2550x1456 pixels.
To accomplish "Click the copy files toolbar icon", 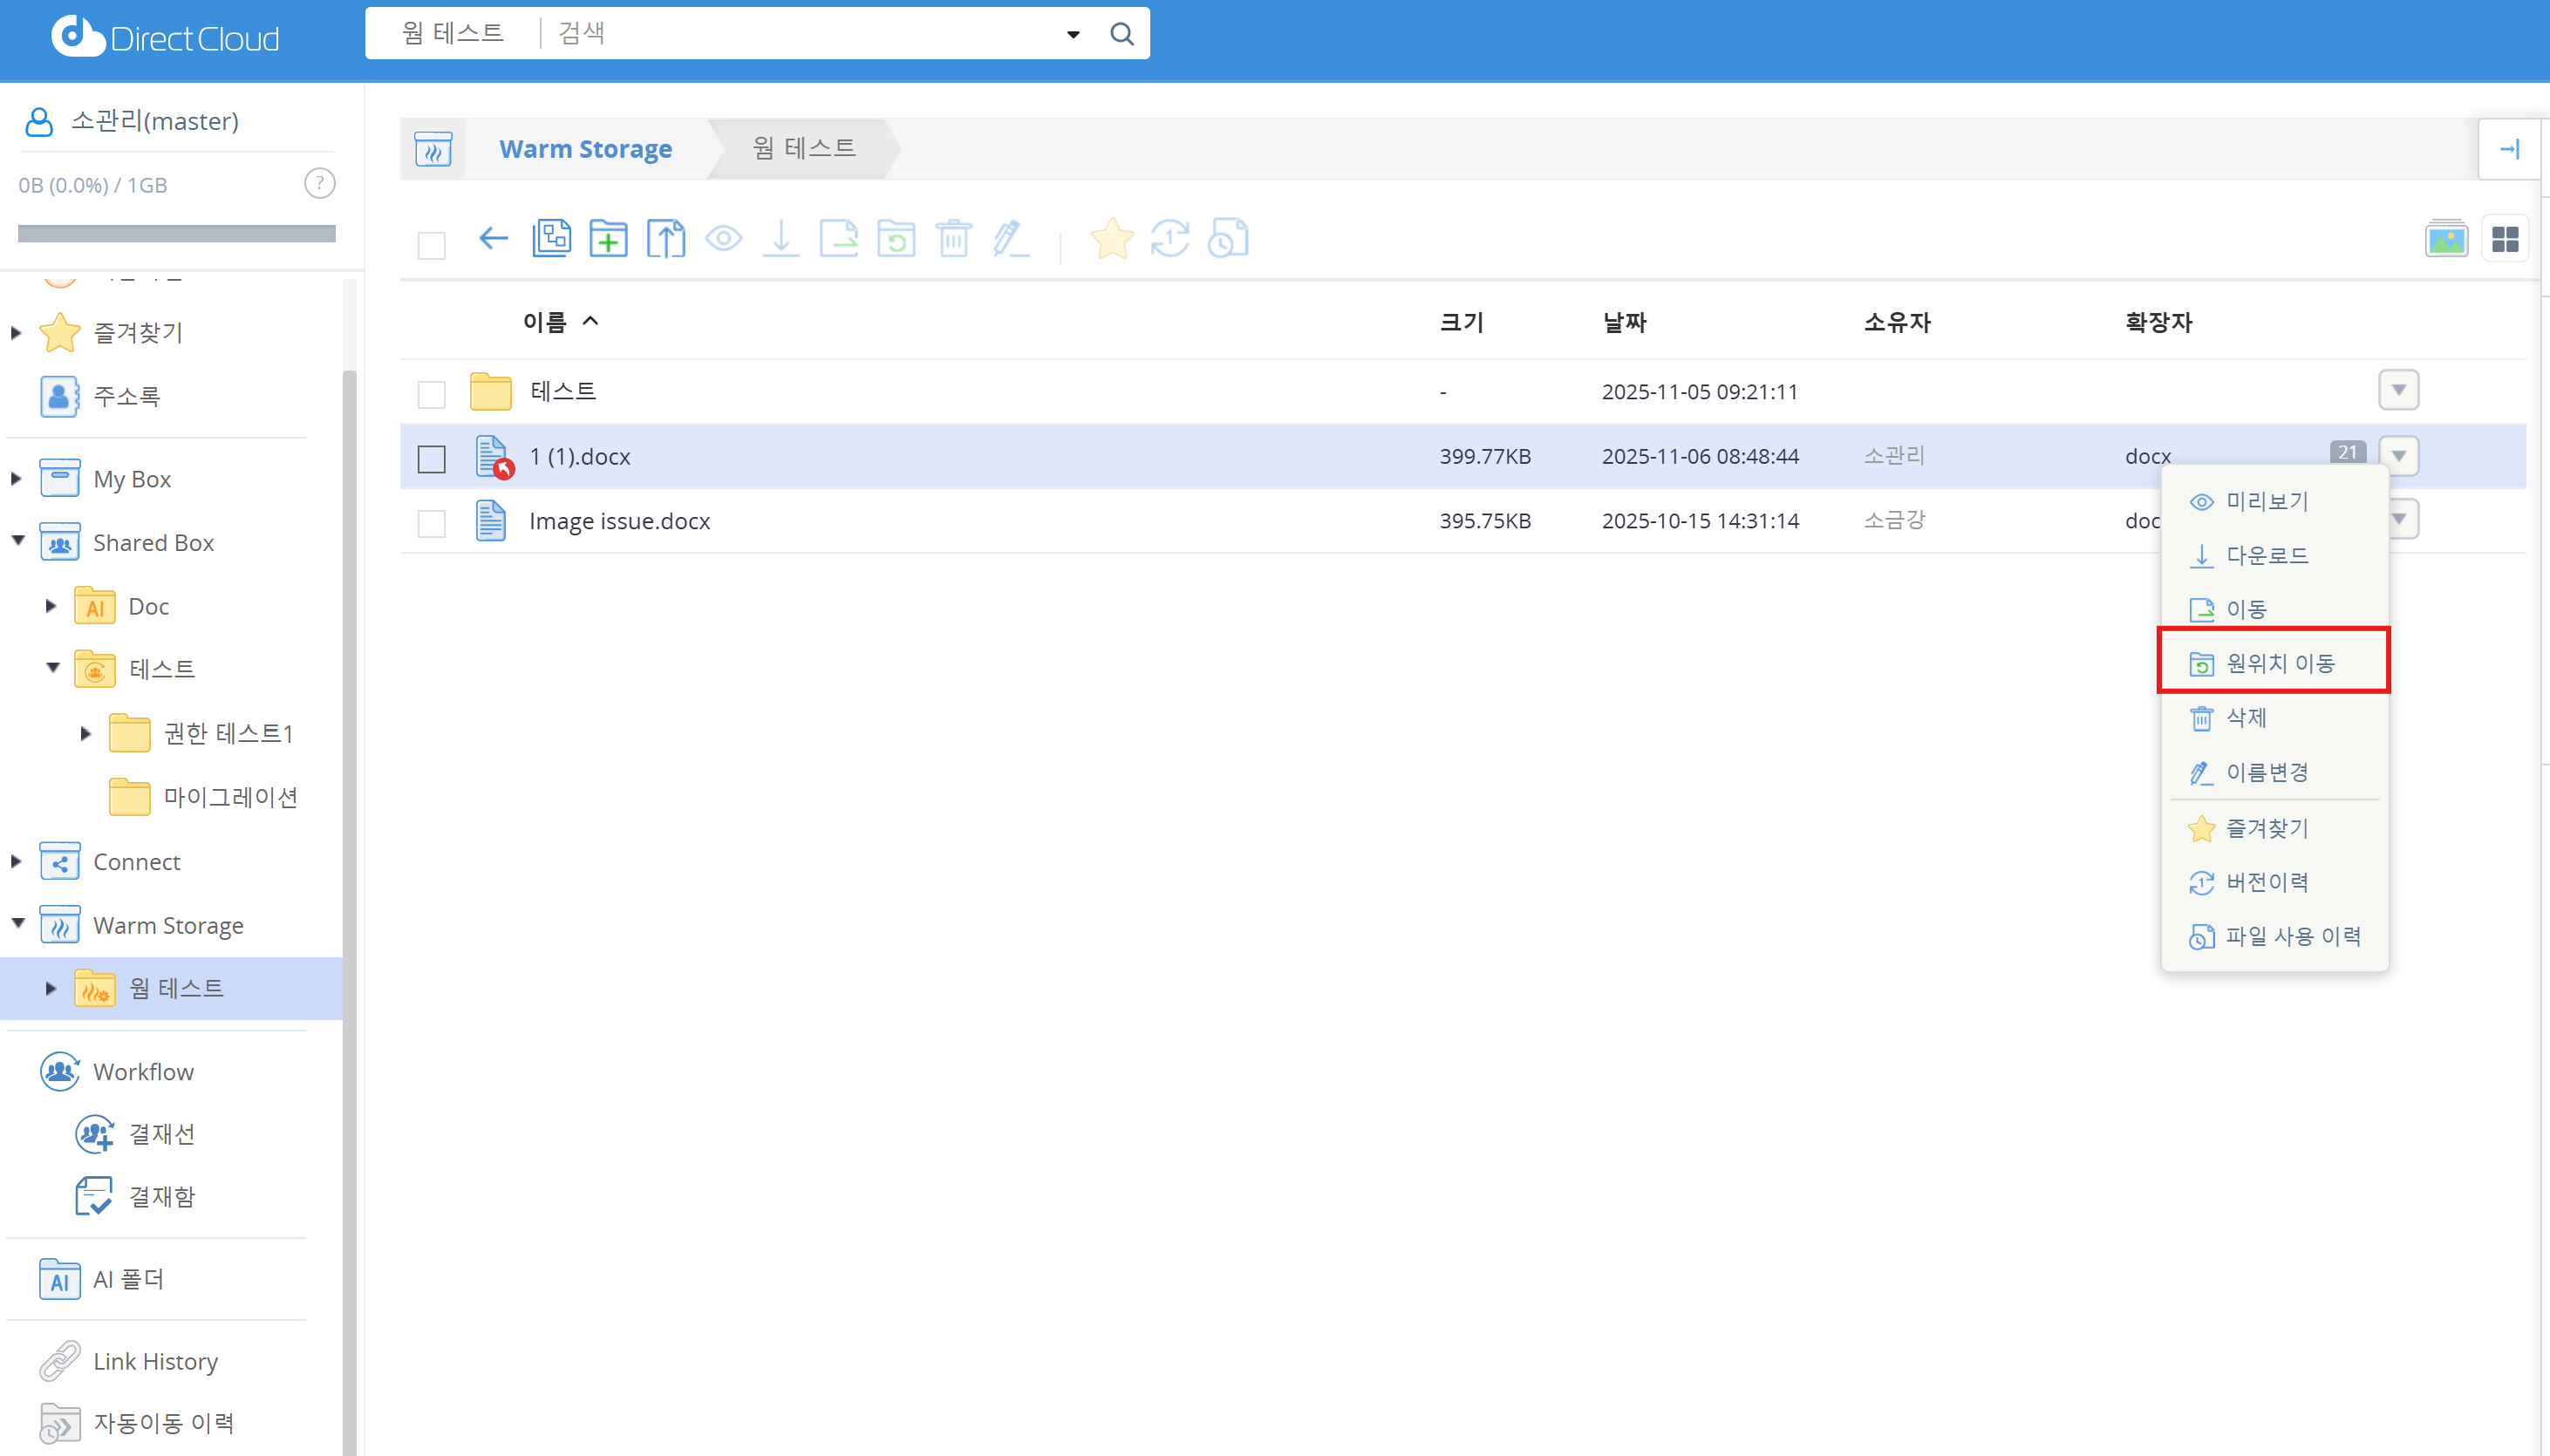I will (x=551, y=239).
